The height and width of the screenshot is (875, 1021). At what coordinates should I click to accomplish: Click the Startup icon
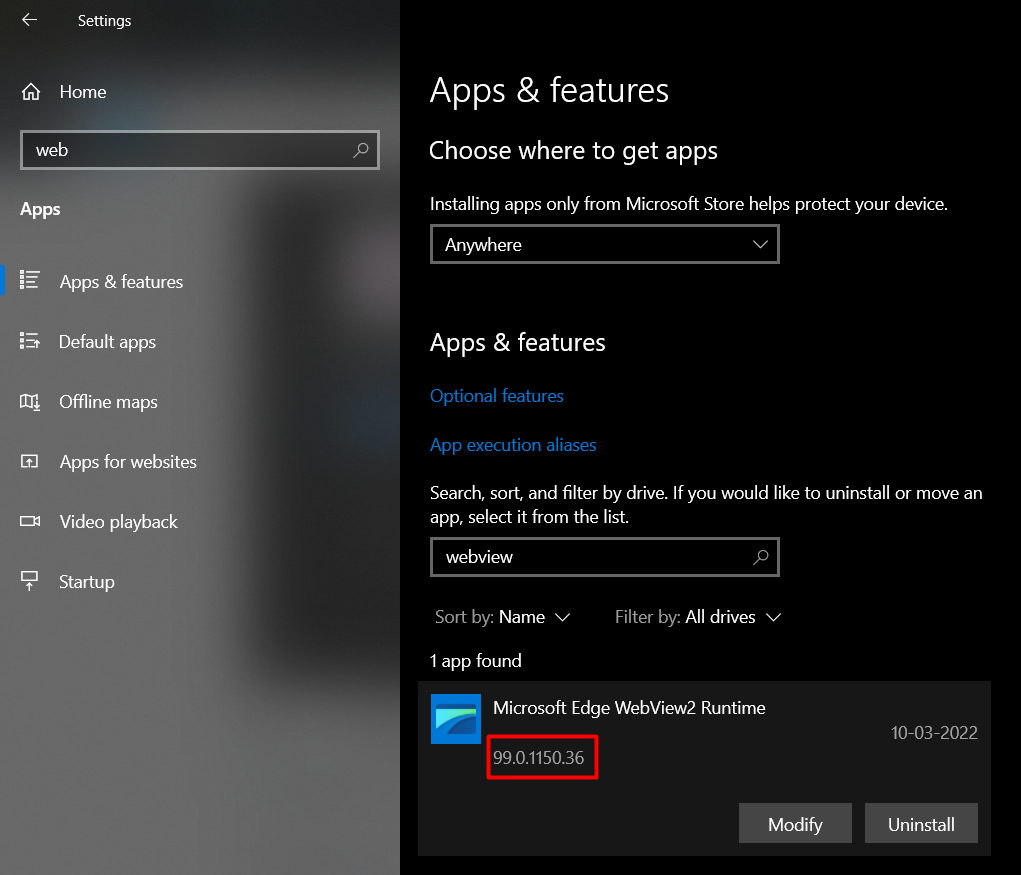click(x=29, y=580)
